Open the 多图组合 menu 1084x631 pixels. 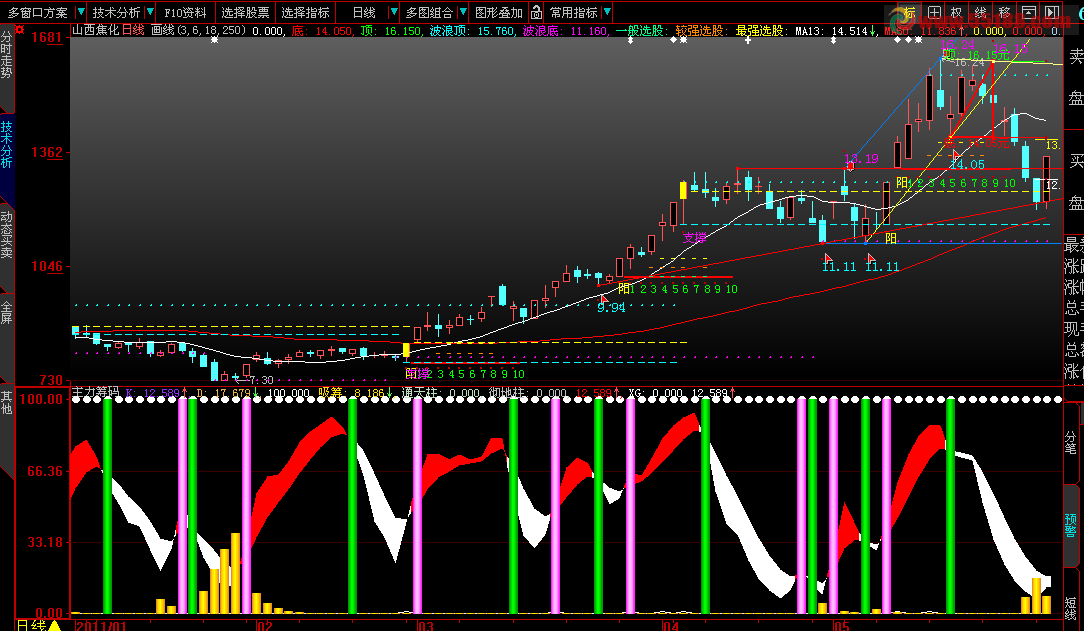click(x=429, y=12)
